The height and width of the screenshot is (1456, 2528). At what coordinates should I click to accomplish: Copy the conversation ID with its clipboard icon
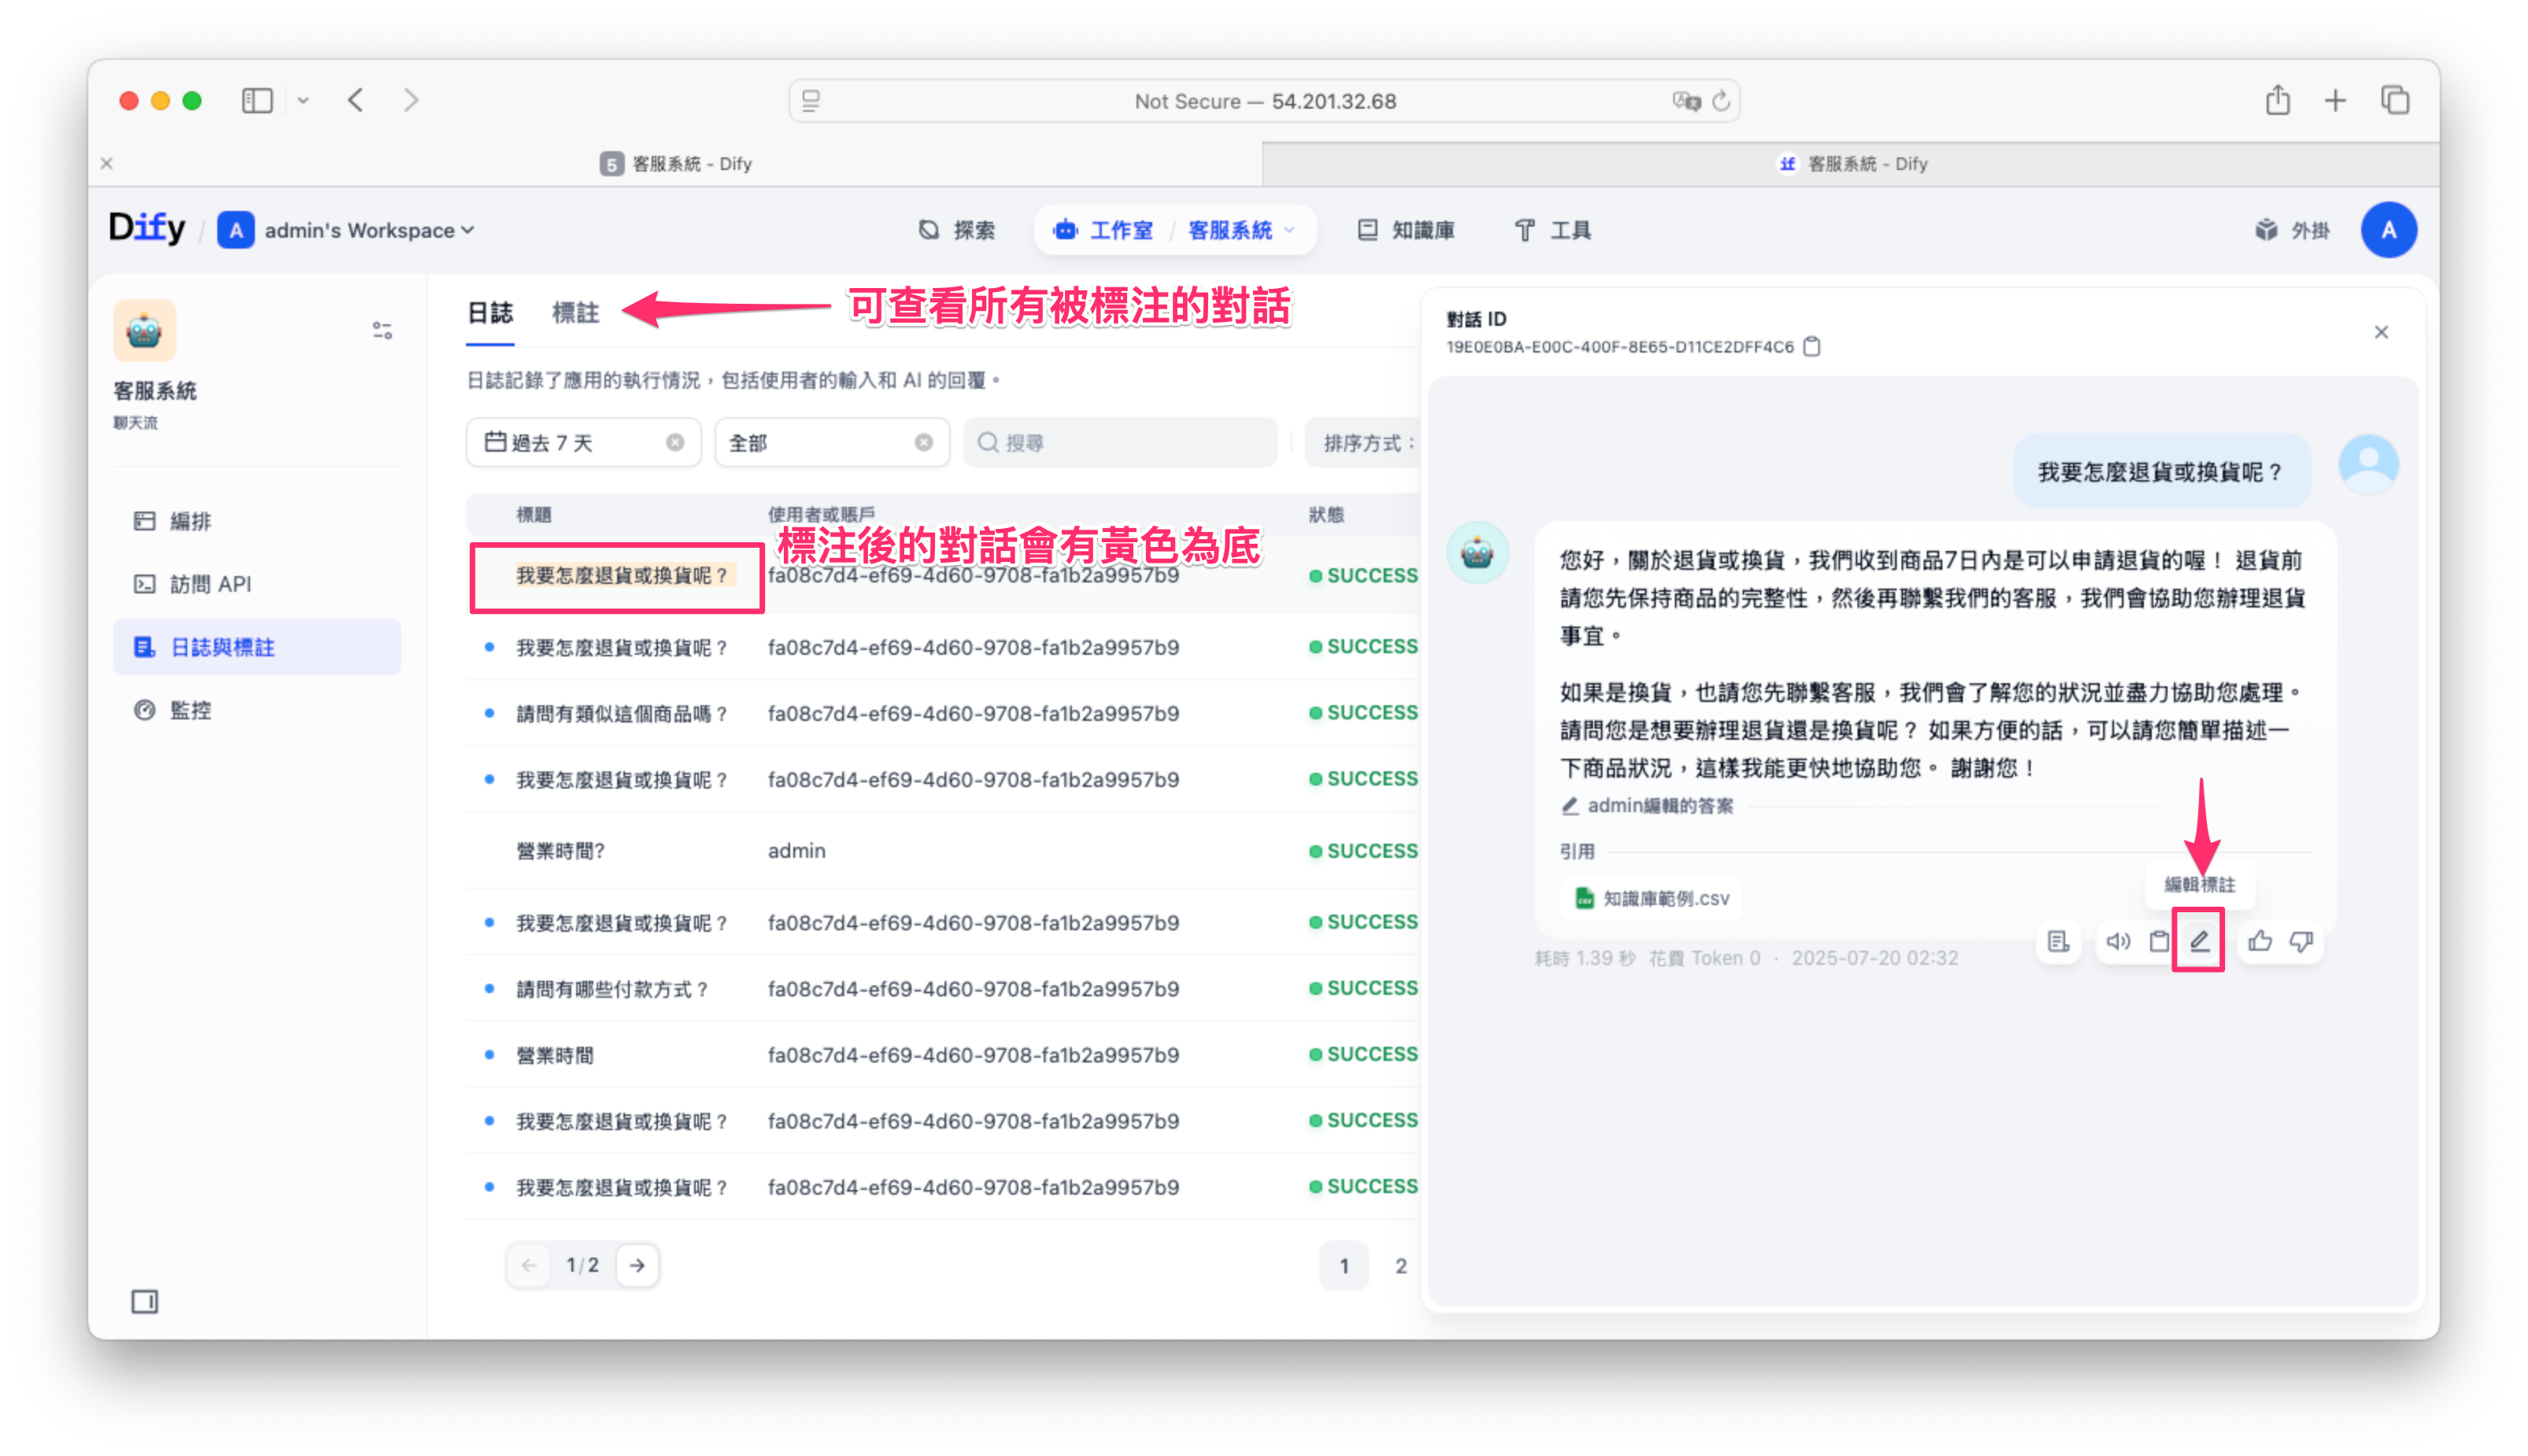click(1811, 346)
